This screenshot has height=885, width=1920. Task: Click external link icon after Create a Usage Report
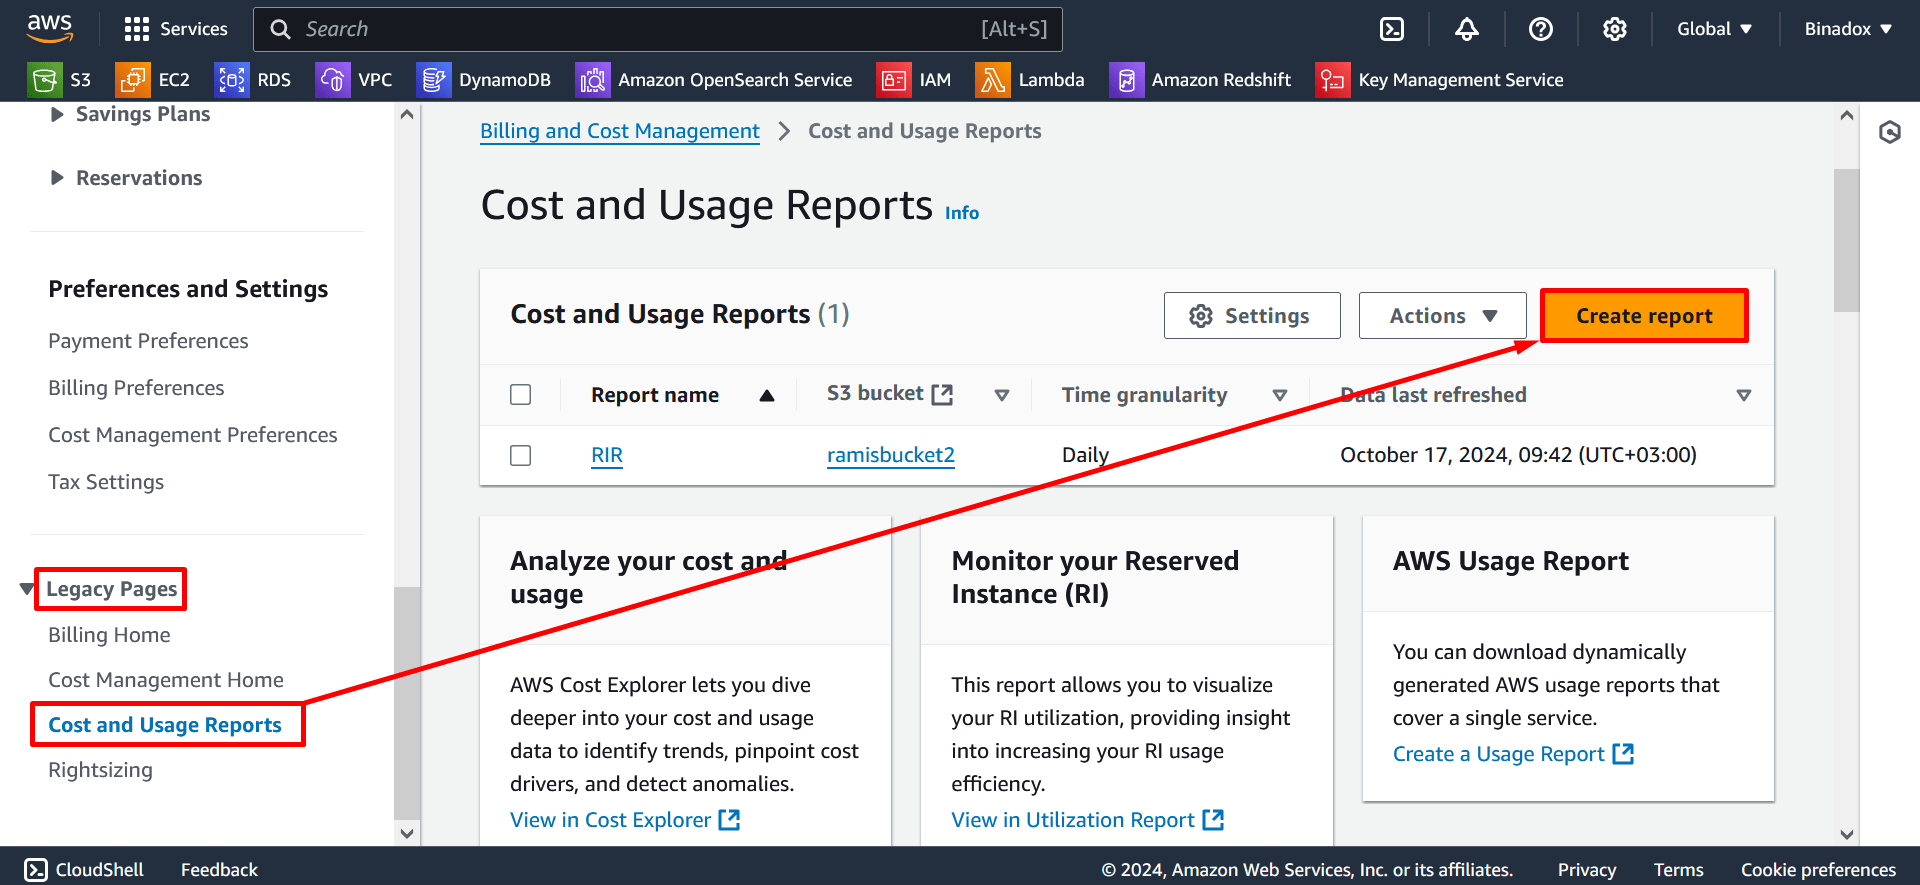1623,754
